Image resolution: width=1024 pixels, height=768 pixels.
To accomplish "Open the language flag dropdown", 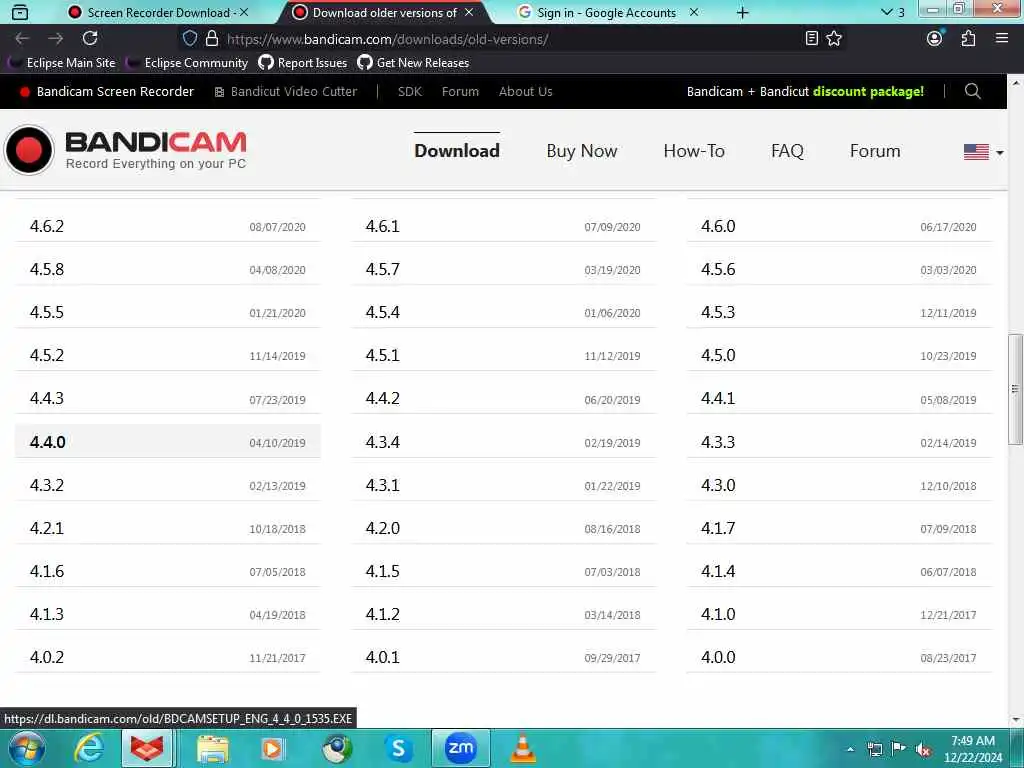I will 984,152.
